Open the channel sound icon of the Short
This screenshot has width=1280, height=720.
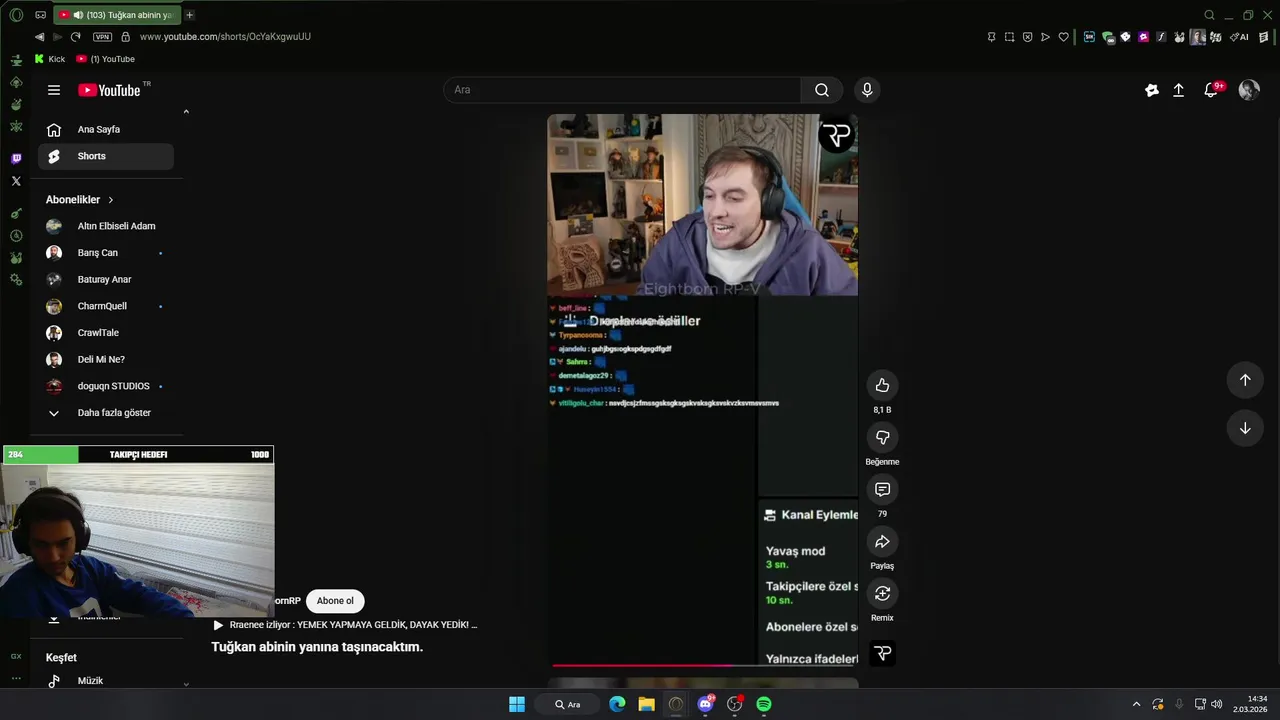(x=882, y=653)
